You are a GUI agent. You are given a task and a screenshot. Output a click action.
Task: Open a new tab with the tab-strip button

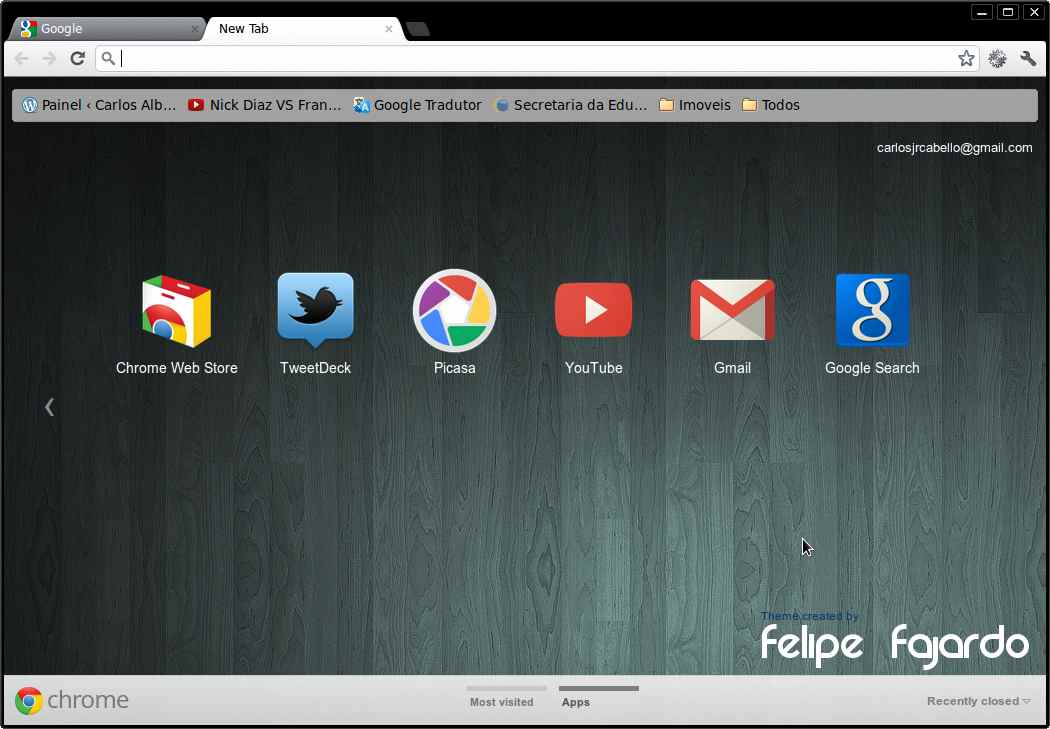418,29
